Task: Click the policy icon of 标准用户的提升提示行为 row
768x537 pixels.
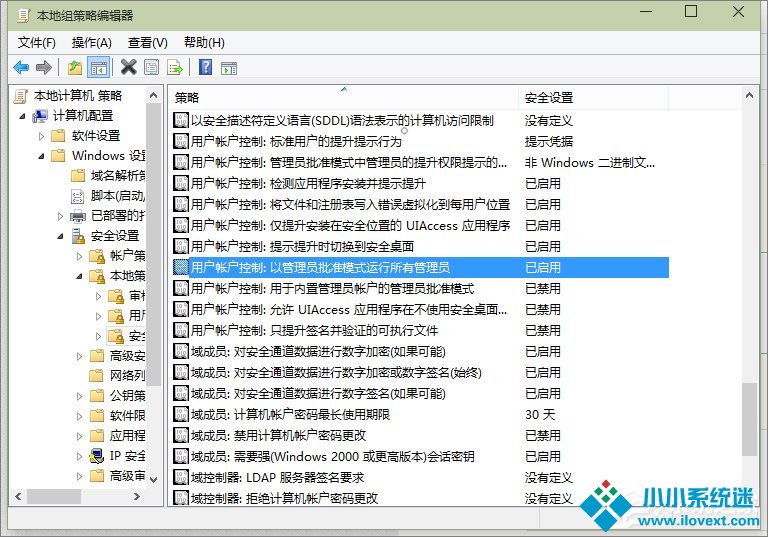Action: click(x=181, y=142)
